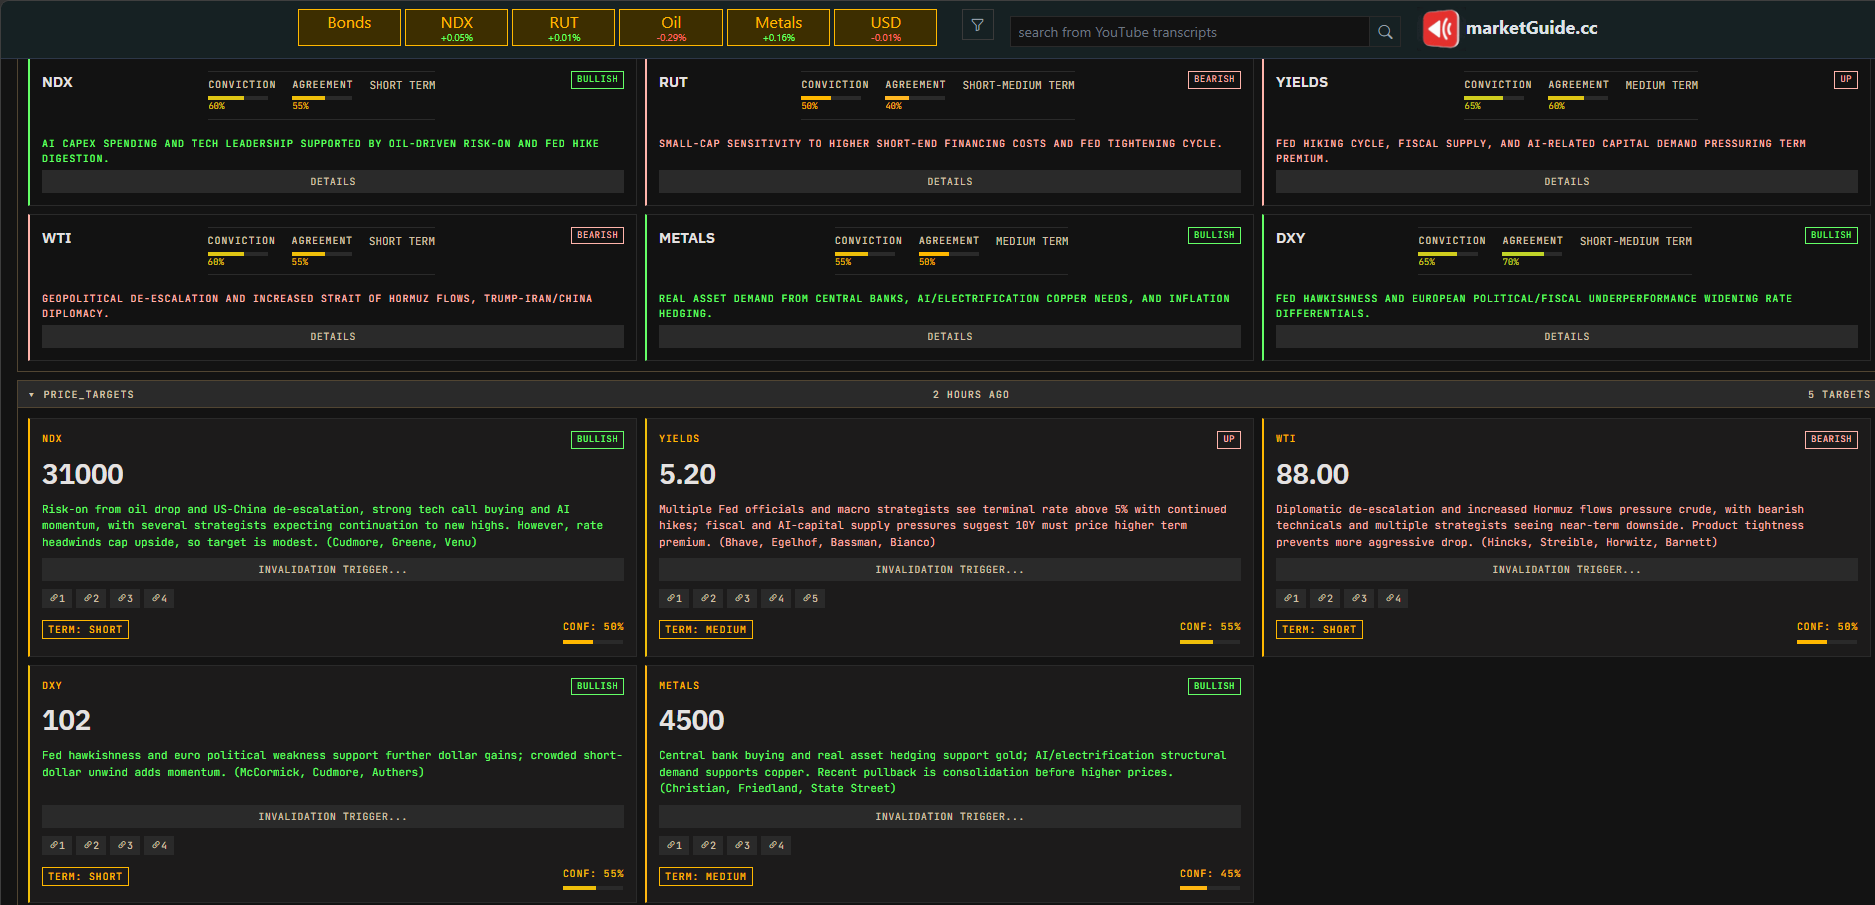
Task: Open source link 1 on WTI target card
Action: pyautogui.click(x=1292, y=598)
